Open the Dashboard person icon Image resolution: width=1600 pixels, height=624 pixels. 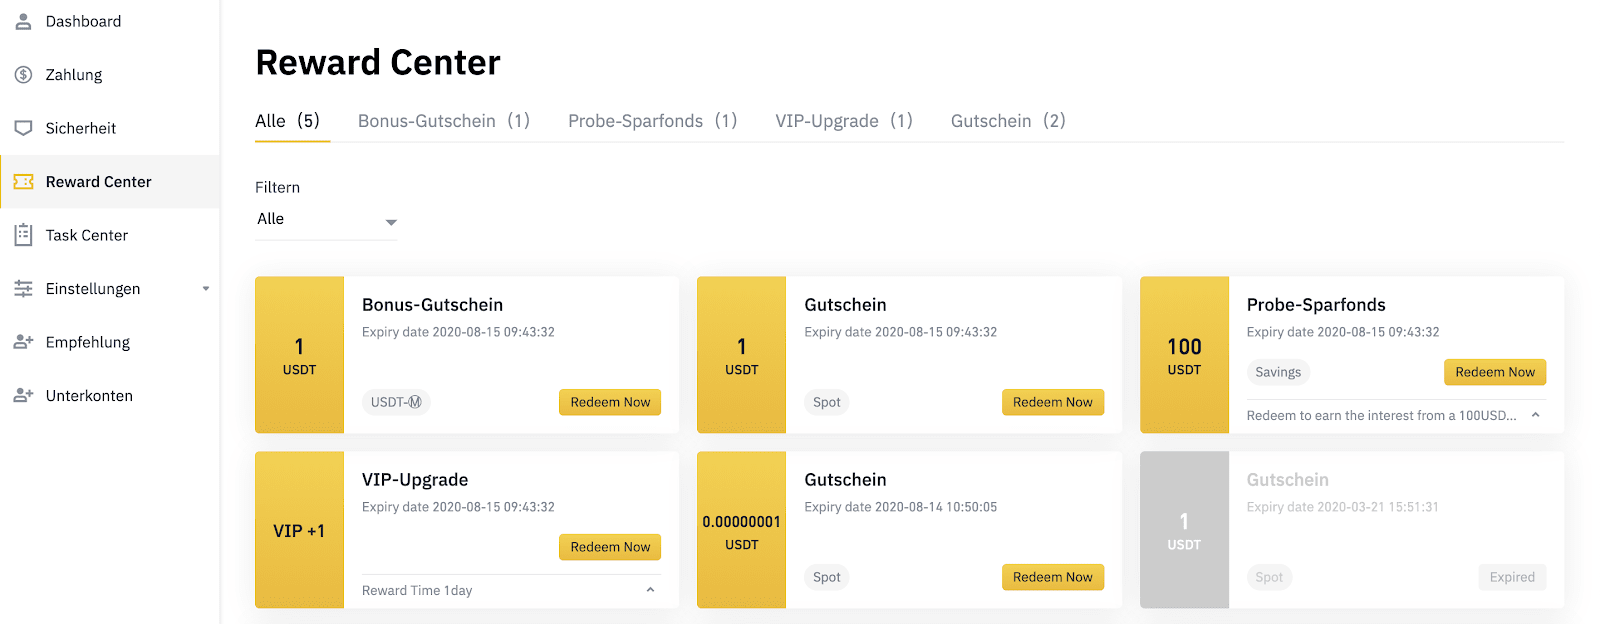[23, 21]
